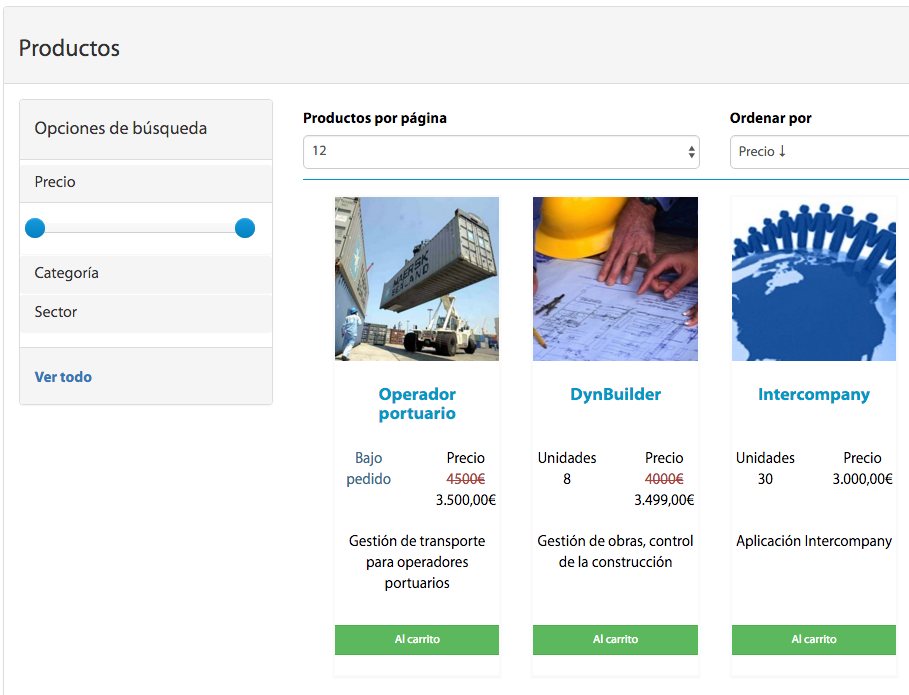Screen dimensions: 909x695
Task: Add Operador portuario to cart
Action: (x=417, y=639)
